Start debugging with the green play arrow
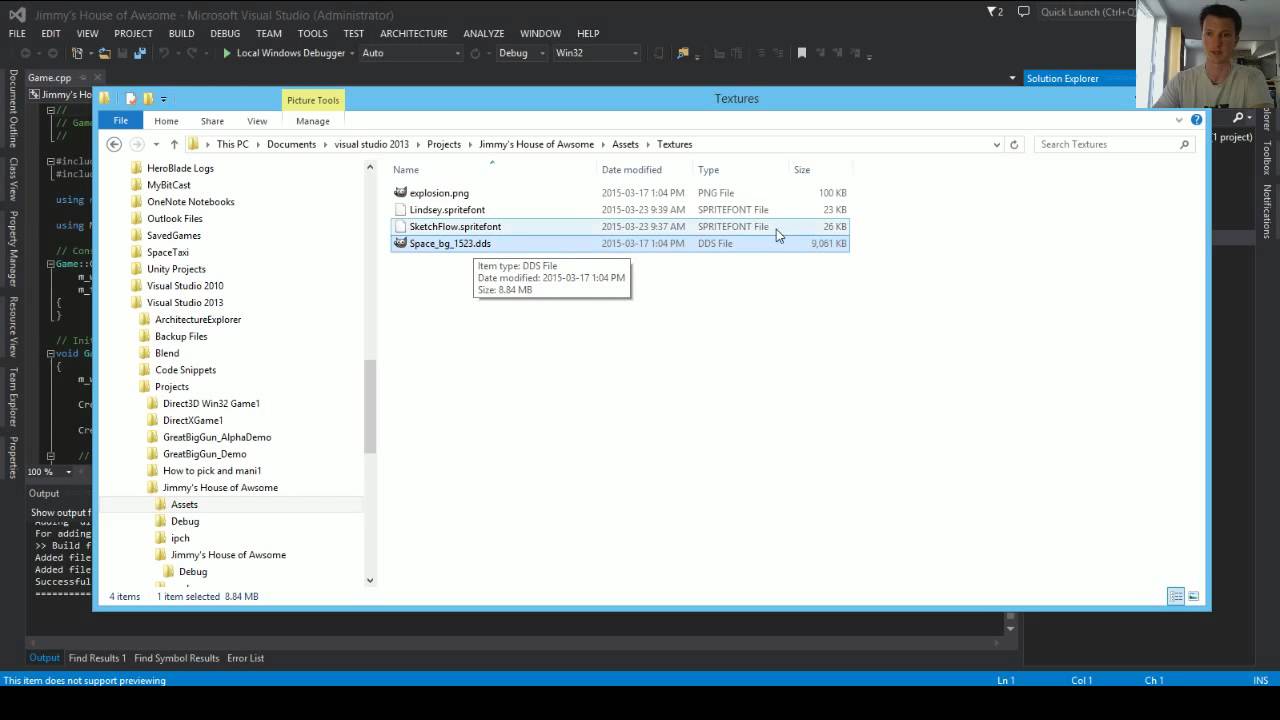Image resolution: width=1280 pixels, height=720 pixels. tap(227, 53)
